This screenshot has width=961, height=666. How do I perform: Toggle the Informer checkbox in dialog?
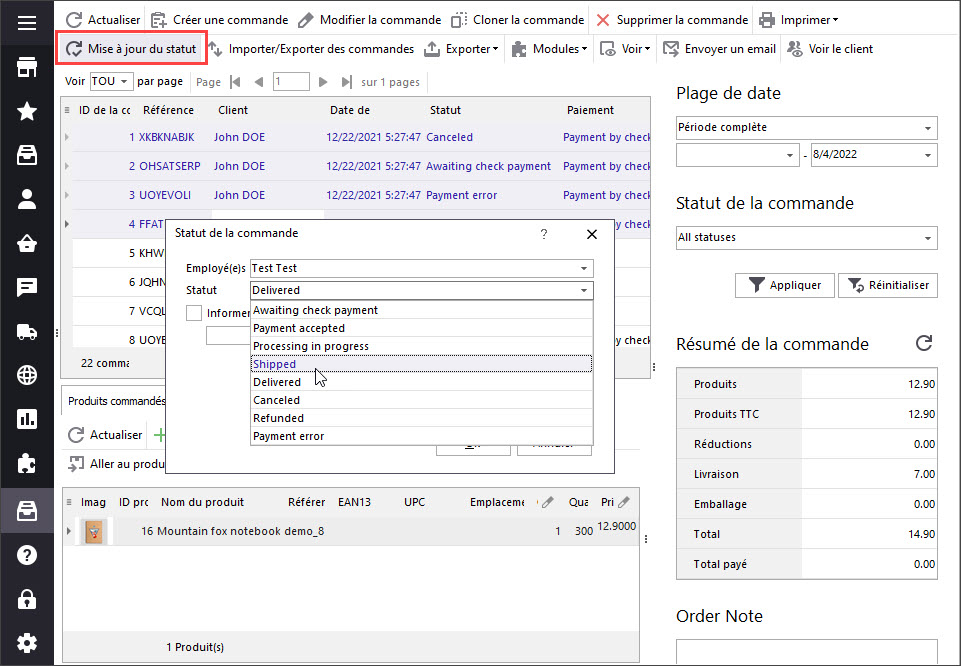[x=194, y=313]
